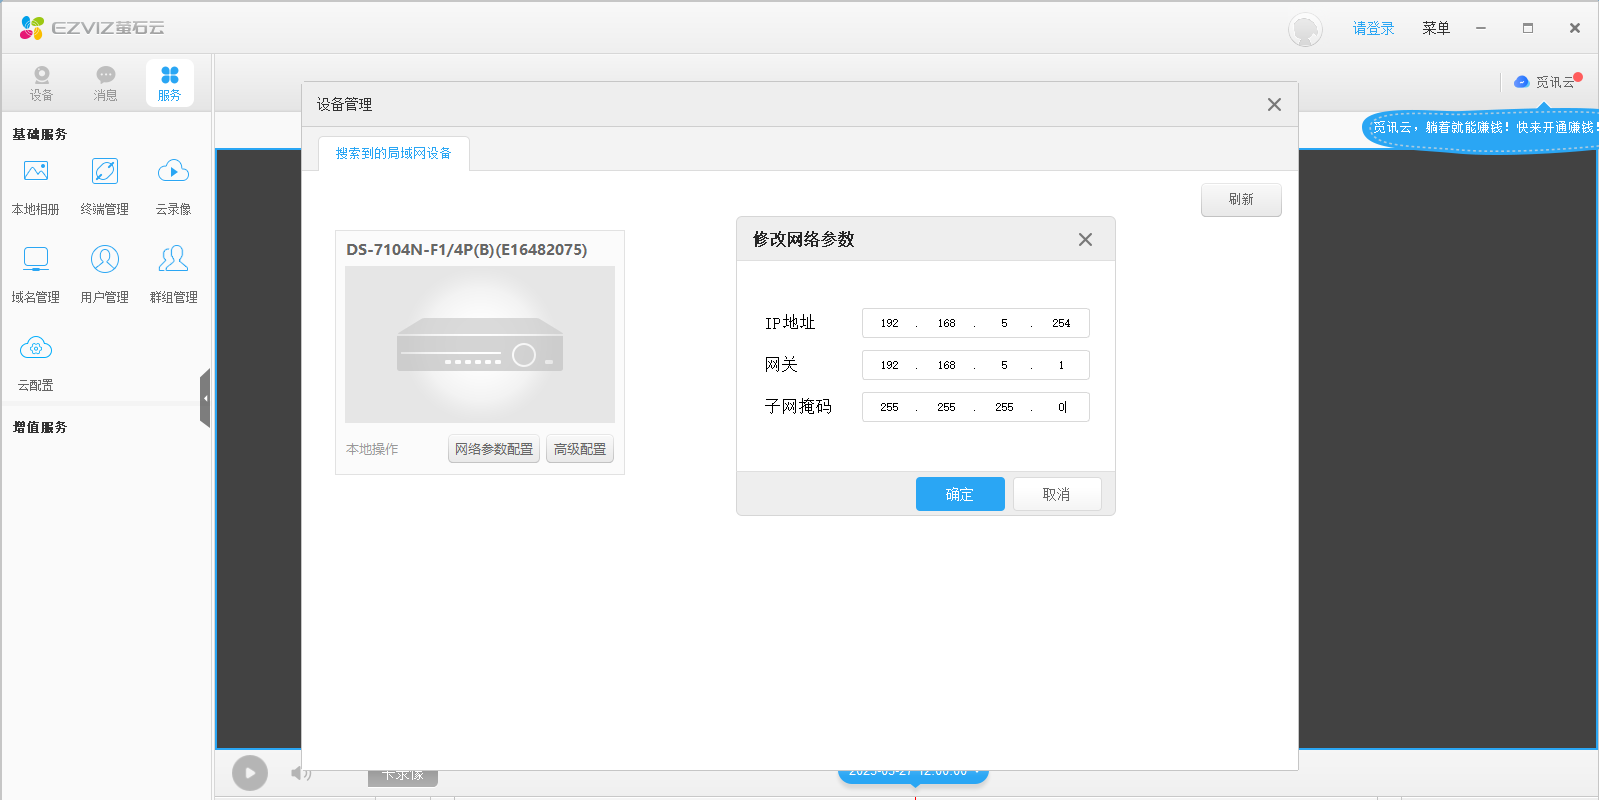Cancel network changes with 取消 button
The height and width of the screenshot is (800, 1599).
[x=1056, y=494]
